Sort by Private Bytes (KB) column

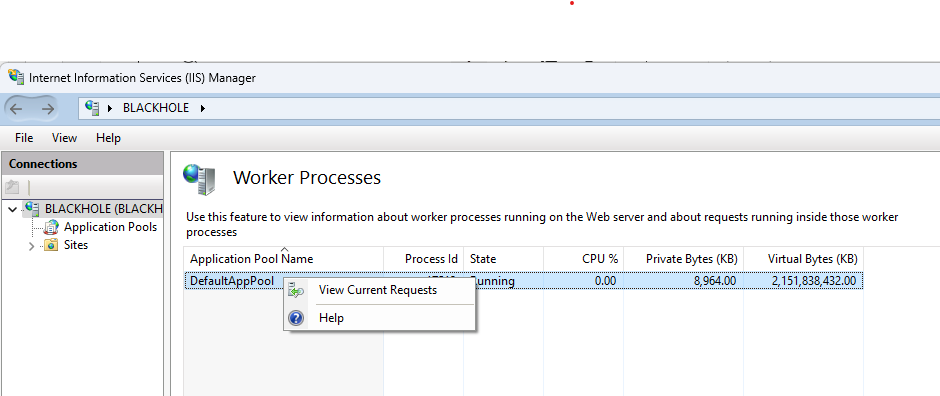click(683, 259)
